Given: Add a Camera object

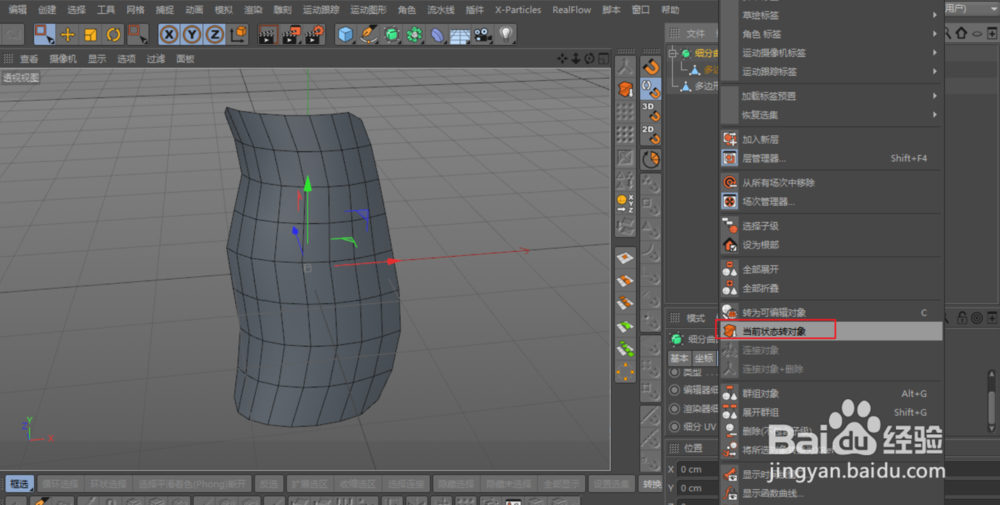Looking at the screenshot, I should [483, 34].
